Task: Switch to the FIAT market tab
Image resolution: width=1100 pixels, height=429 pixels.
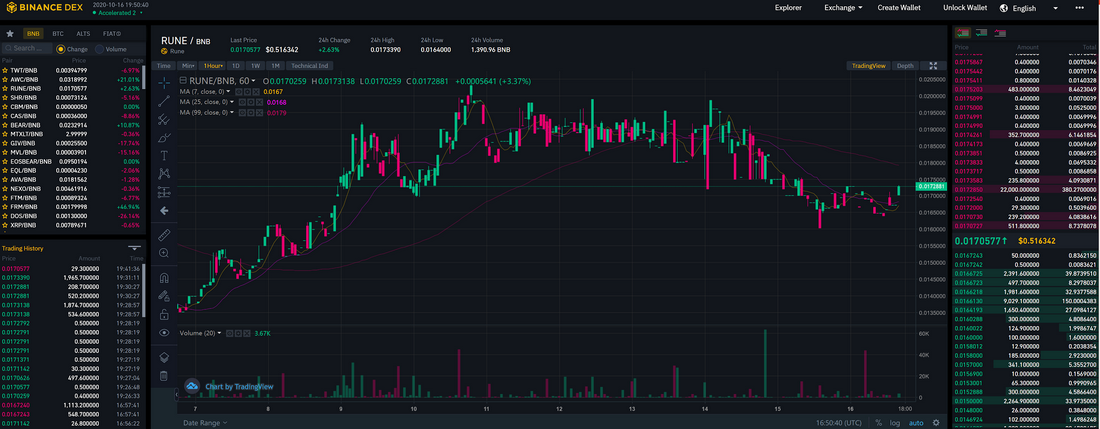Action: [112, 33]
